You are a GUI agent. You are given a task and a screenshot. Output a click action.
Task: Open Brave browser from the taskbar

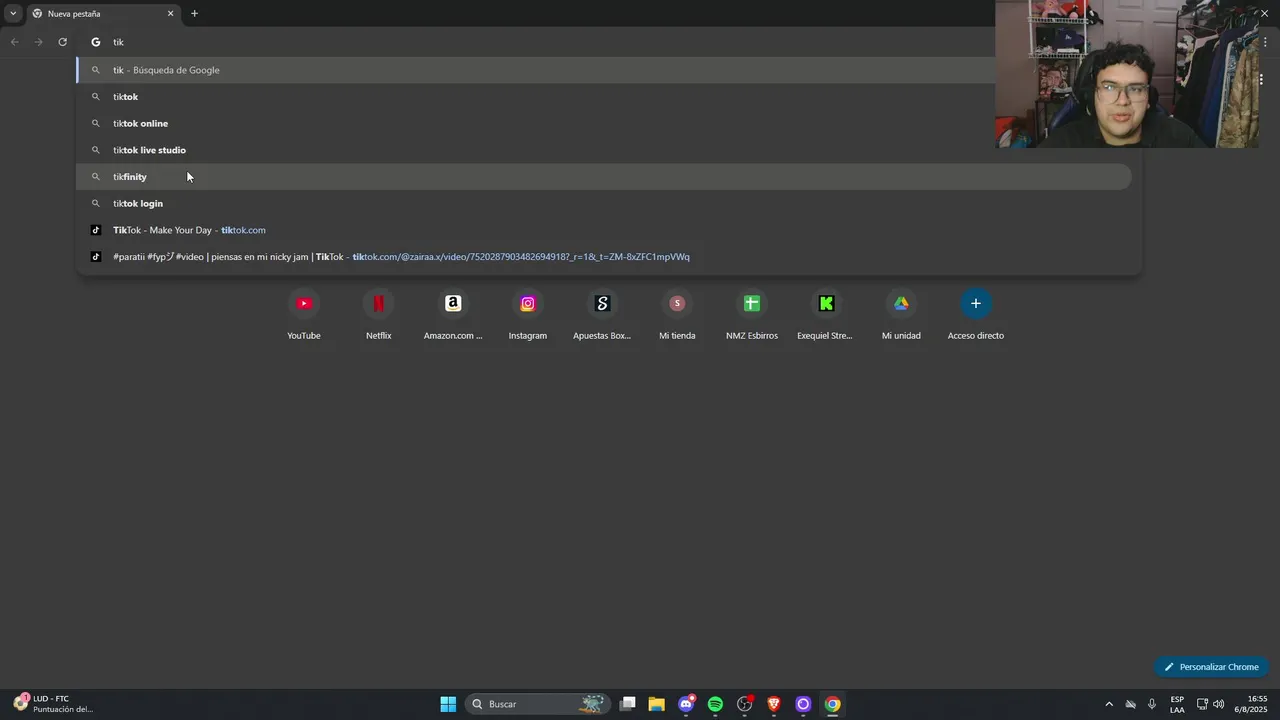[773, 704]
